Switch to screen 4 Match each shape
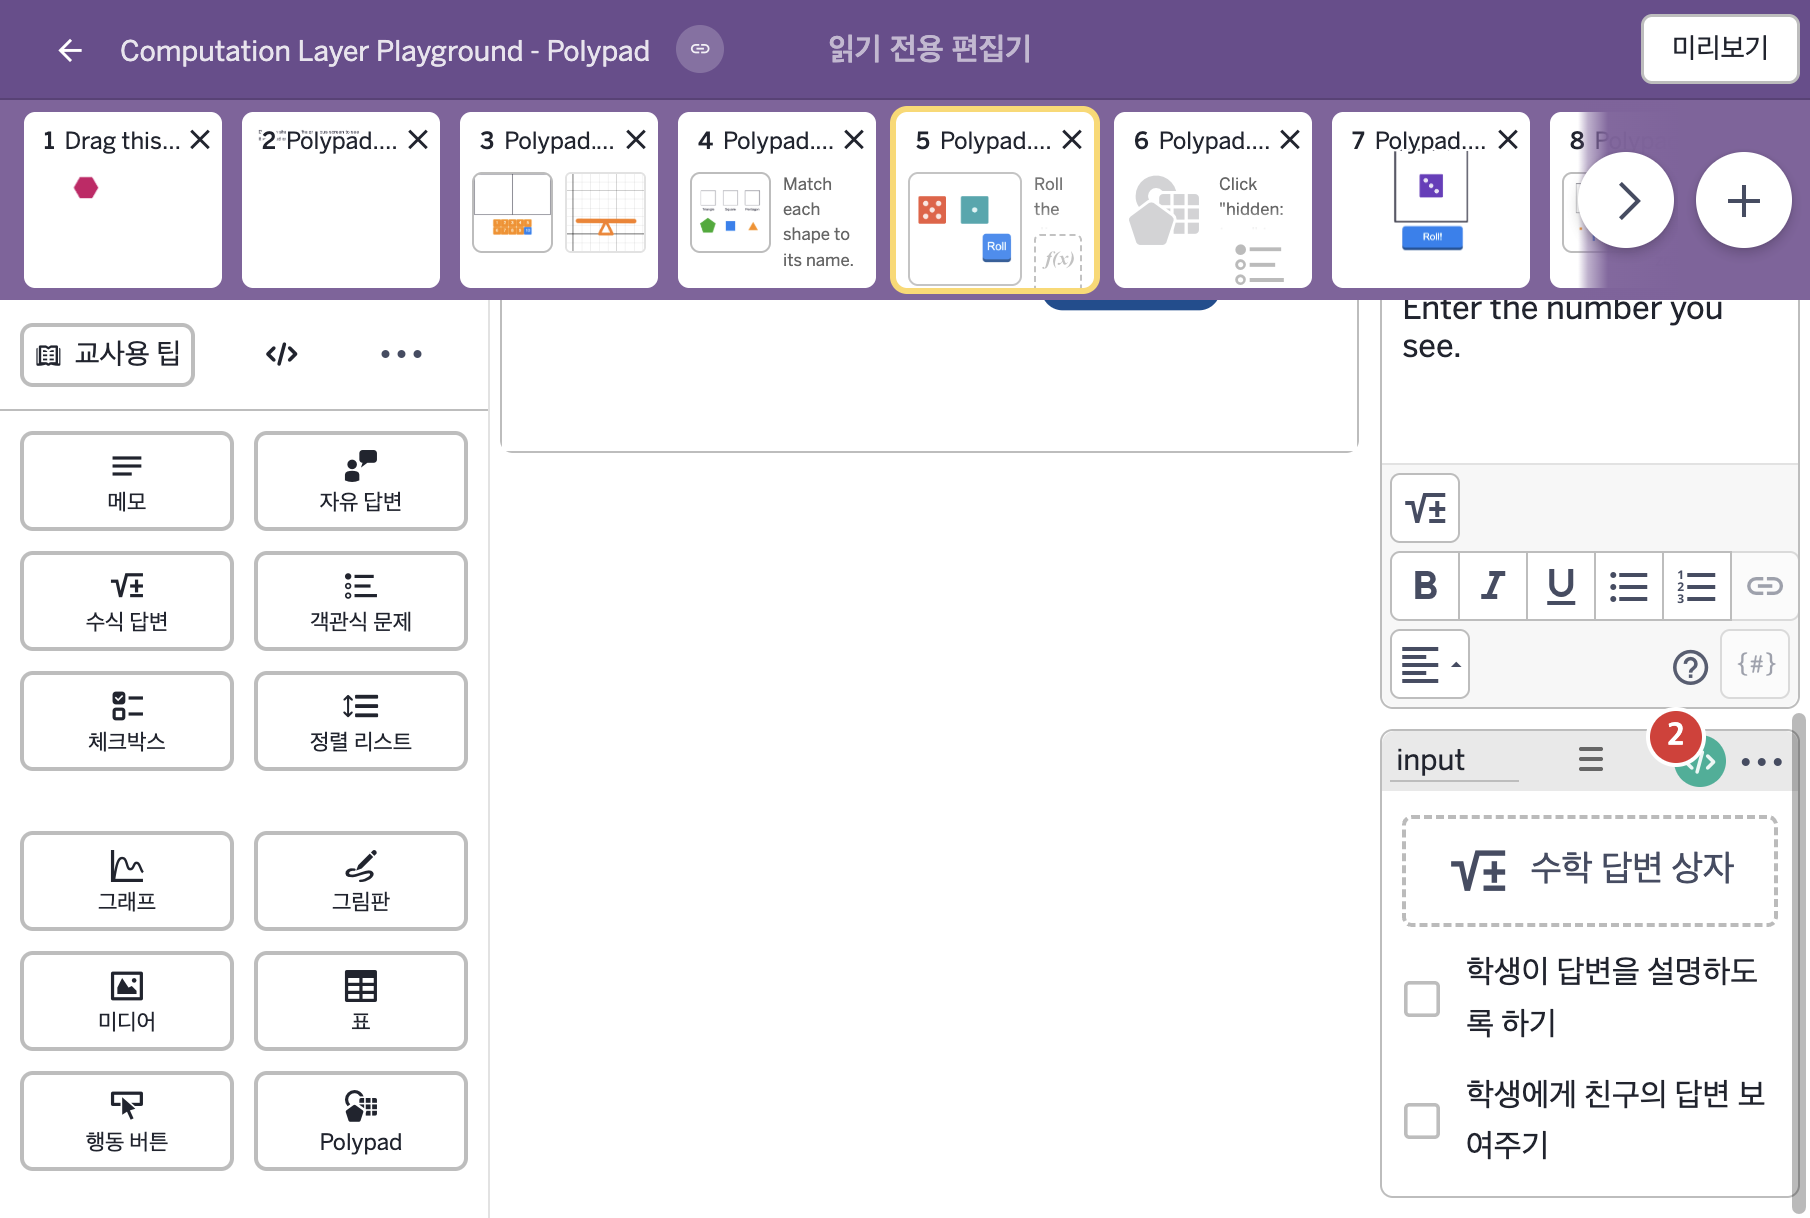Viewport: 1810px width, 1218px height. coord(777,200)
